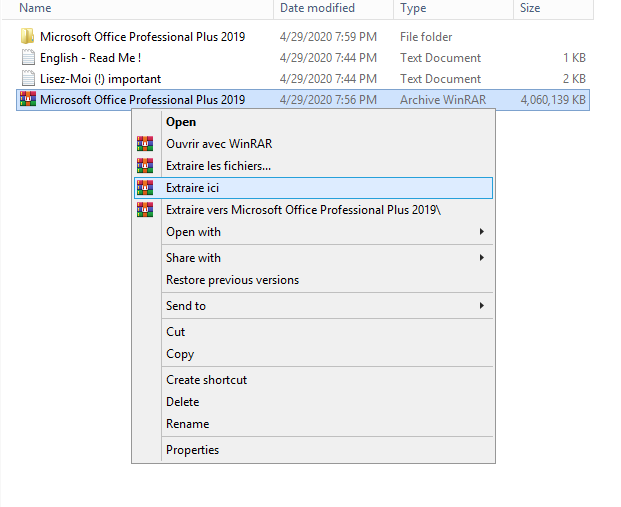Click the 4,060,139 KB size cell
The height and width of the screenshot is (507, 621).
click(553, 99)
